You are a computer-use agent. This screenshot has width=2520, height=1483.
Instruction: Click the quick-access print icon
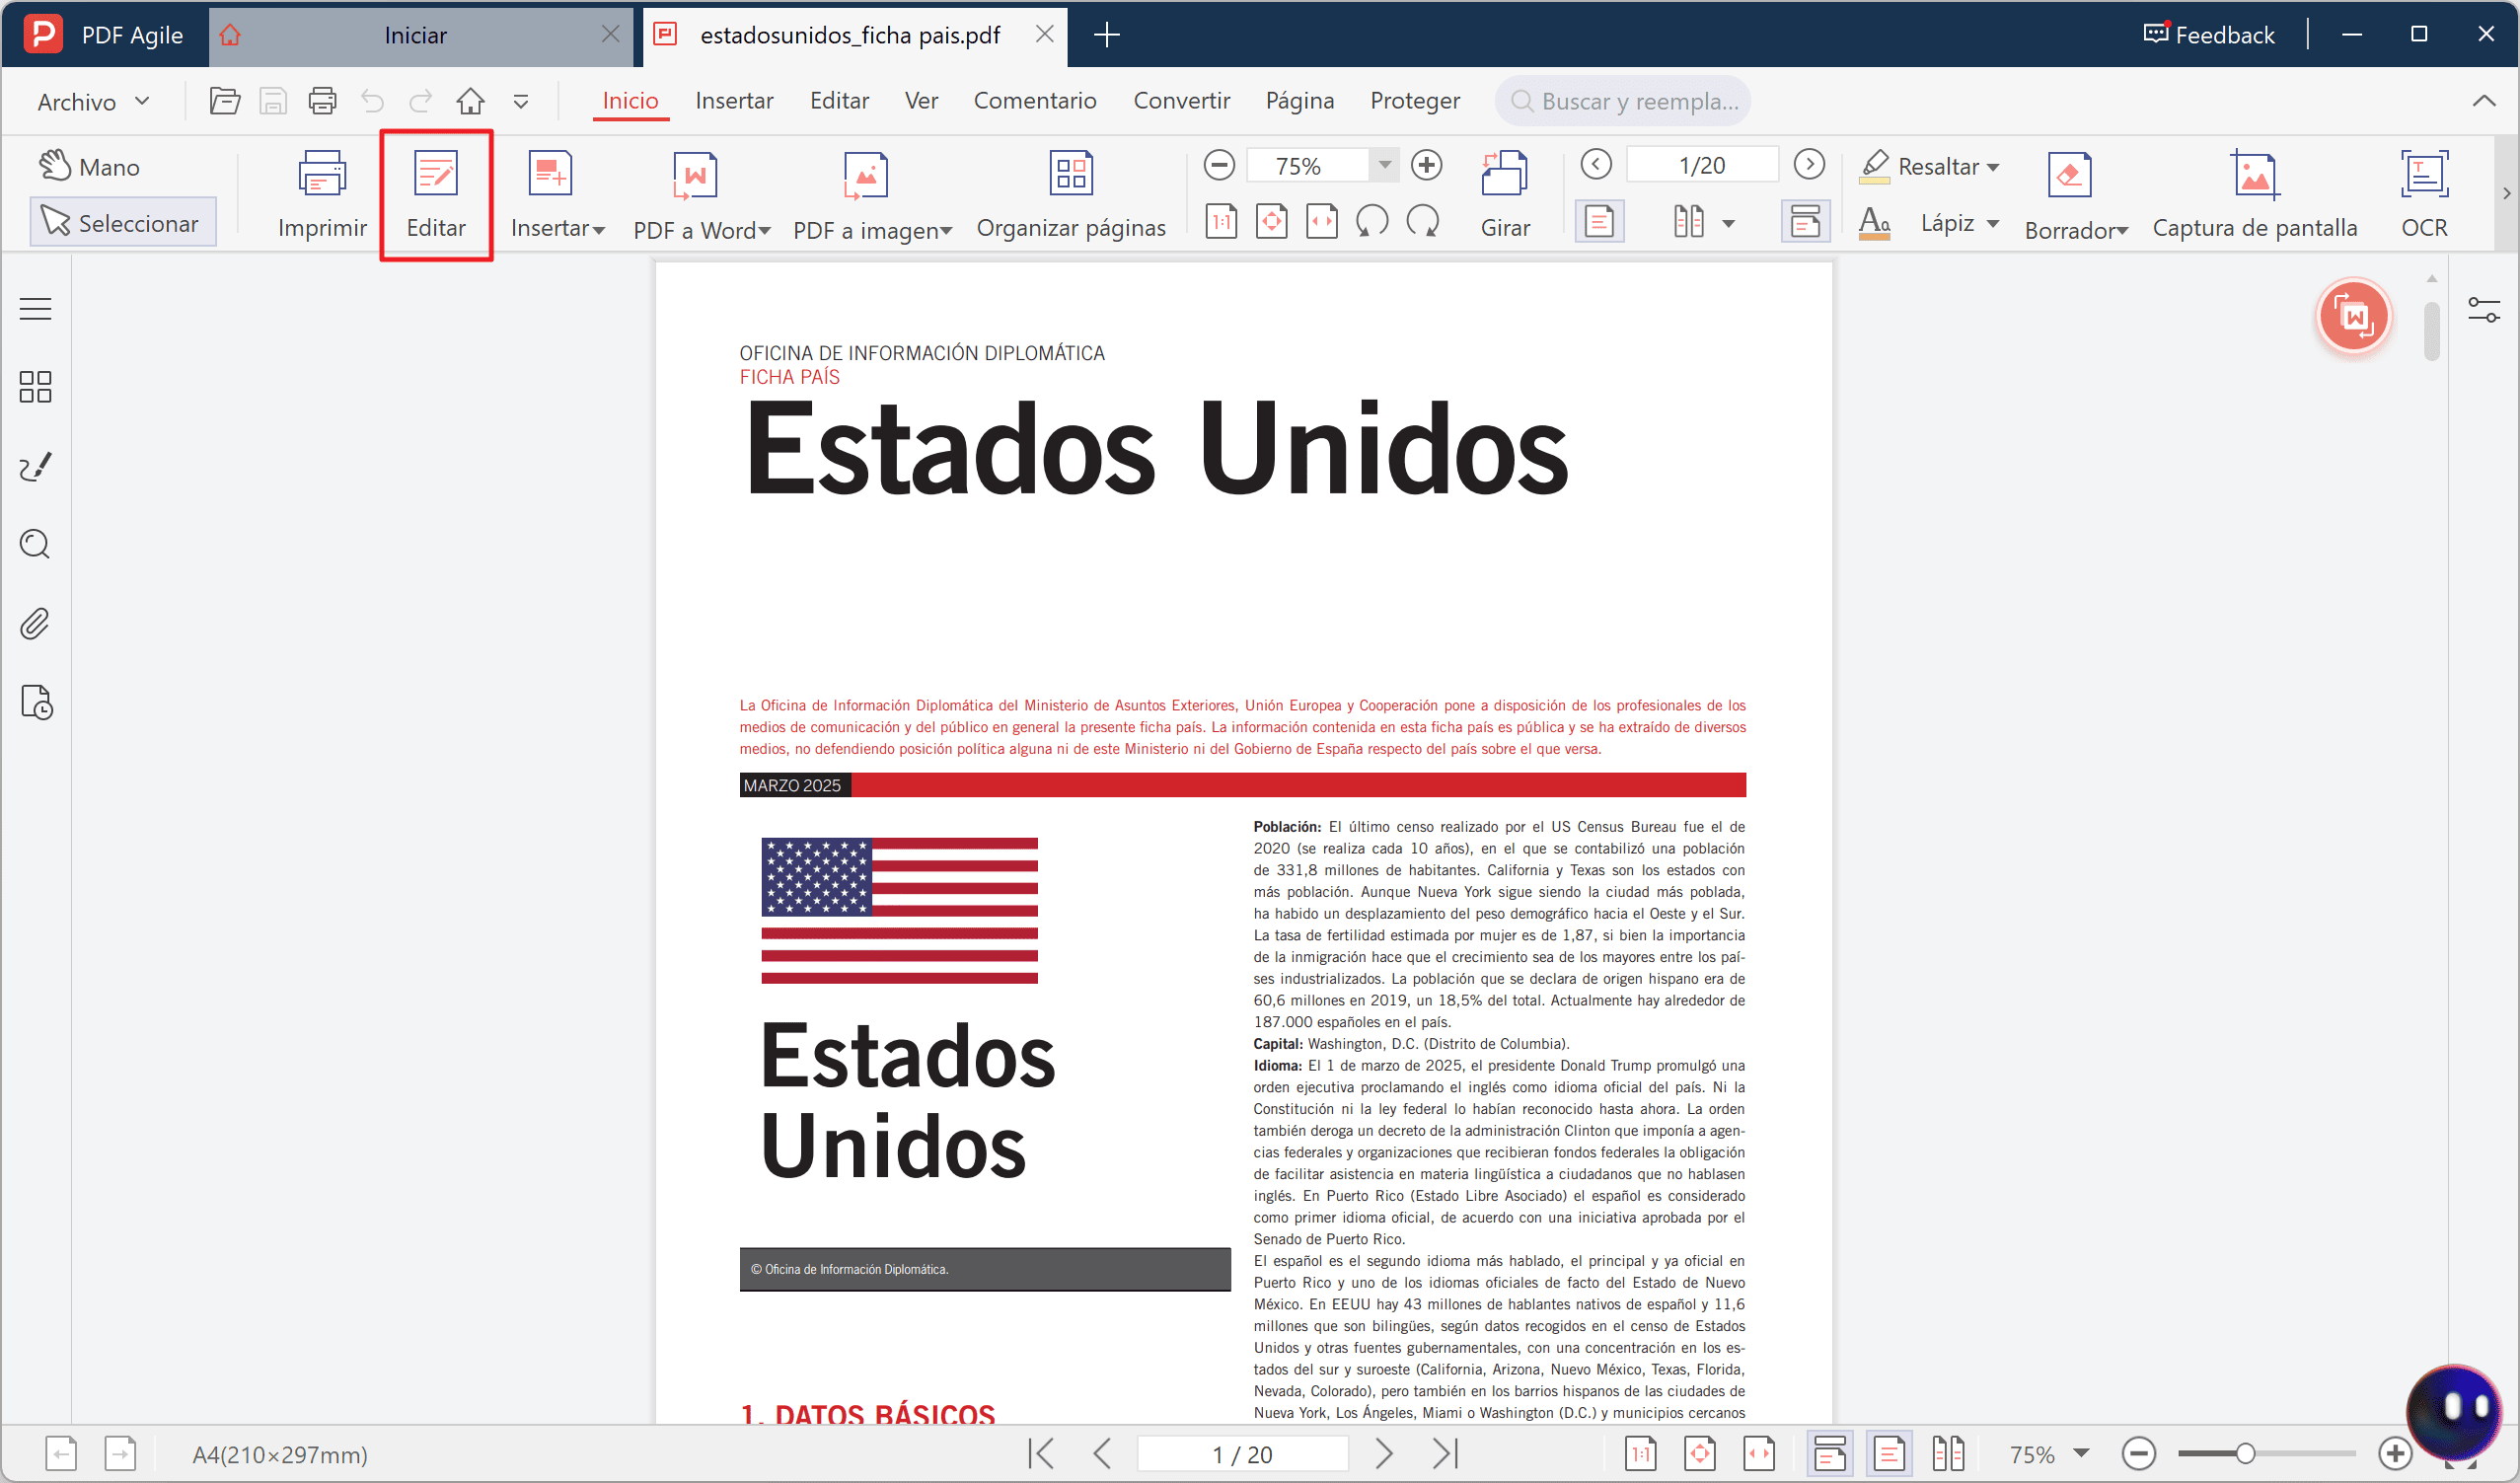(x=322, y=101)
